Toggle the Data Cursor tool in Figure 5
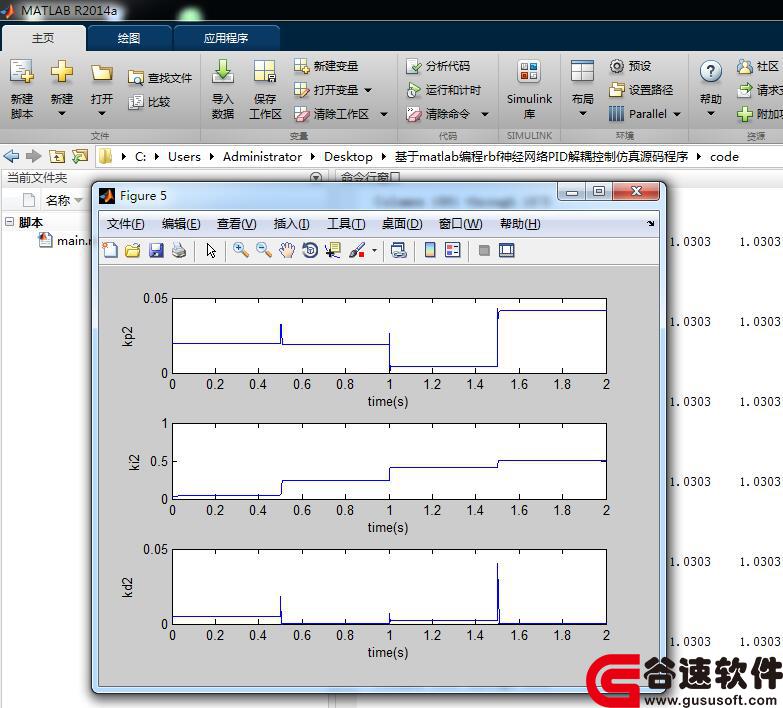This screenshot has height=708, width=783. pos(333,250)
